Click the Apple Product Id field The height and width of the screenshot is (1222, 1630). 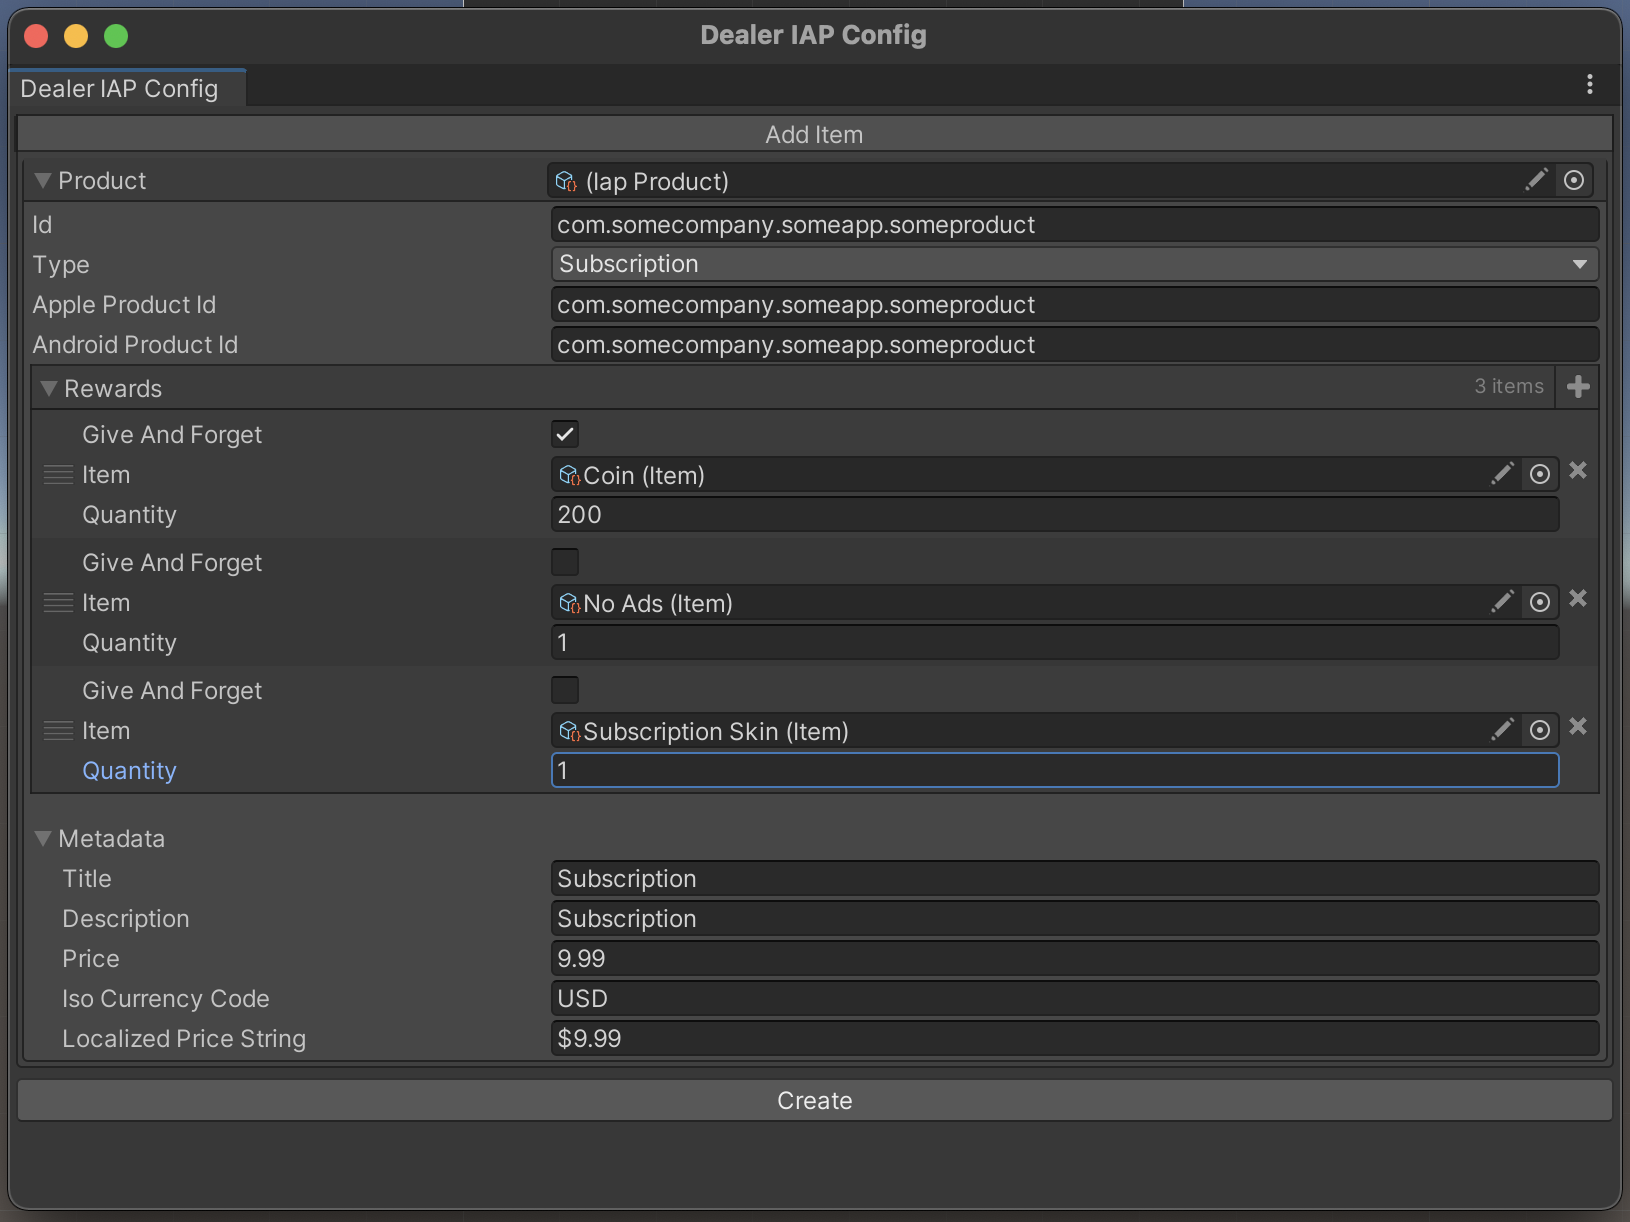[x=1074, y=304]
